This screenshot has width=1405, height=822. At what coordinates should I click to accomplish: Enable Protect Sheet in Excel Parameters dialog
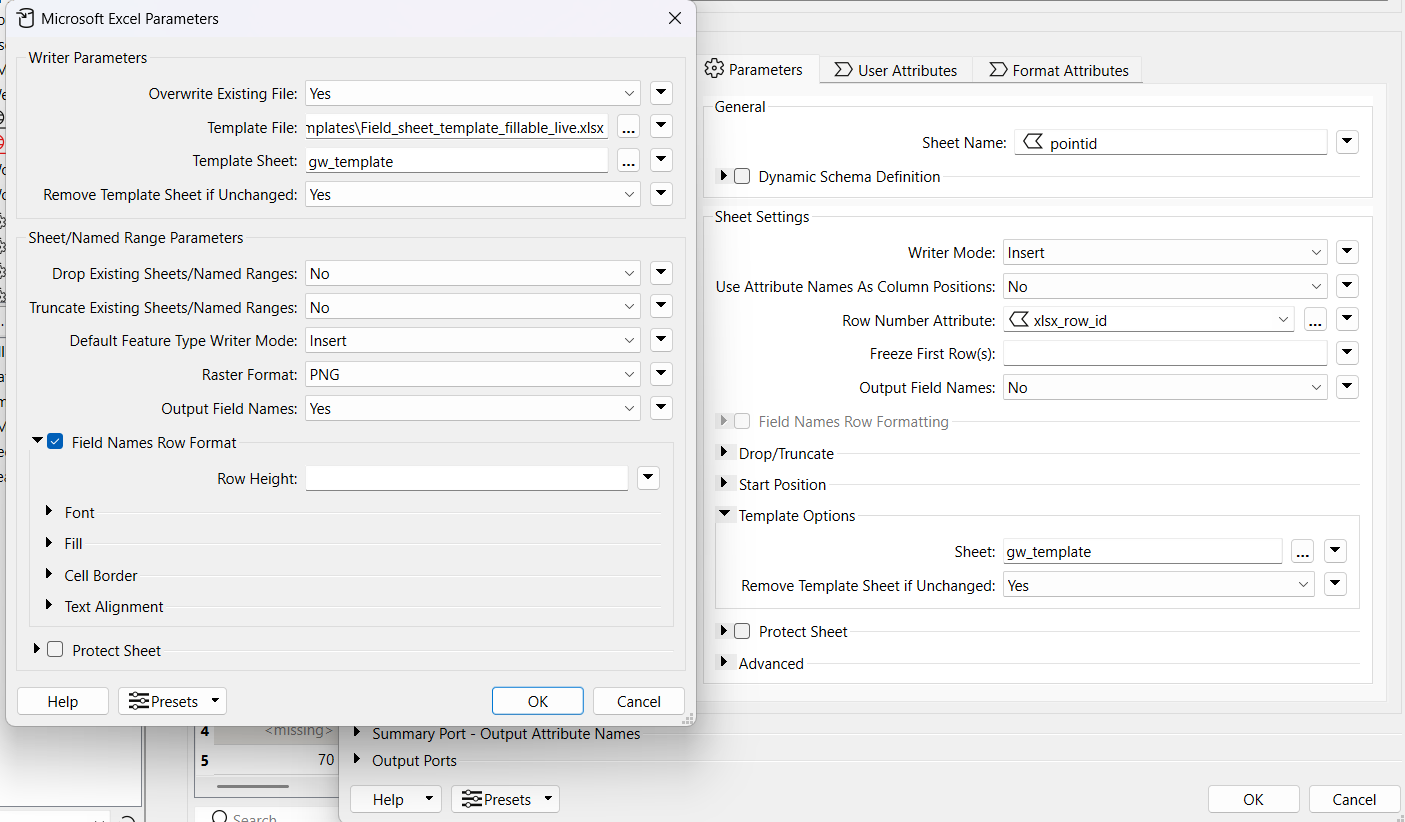55,650
